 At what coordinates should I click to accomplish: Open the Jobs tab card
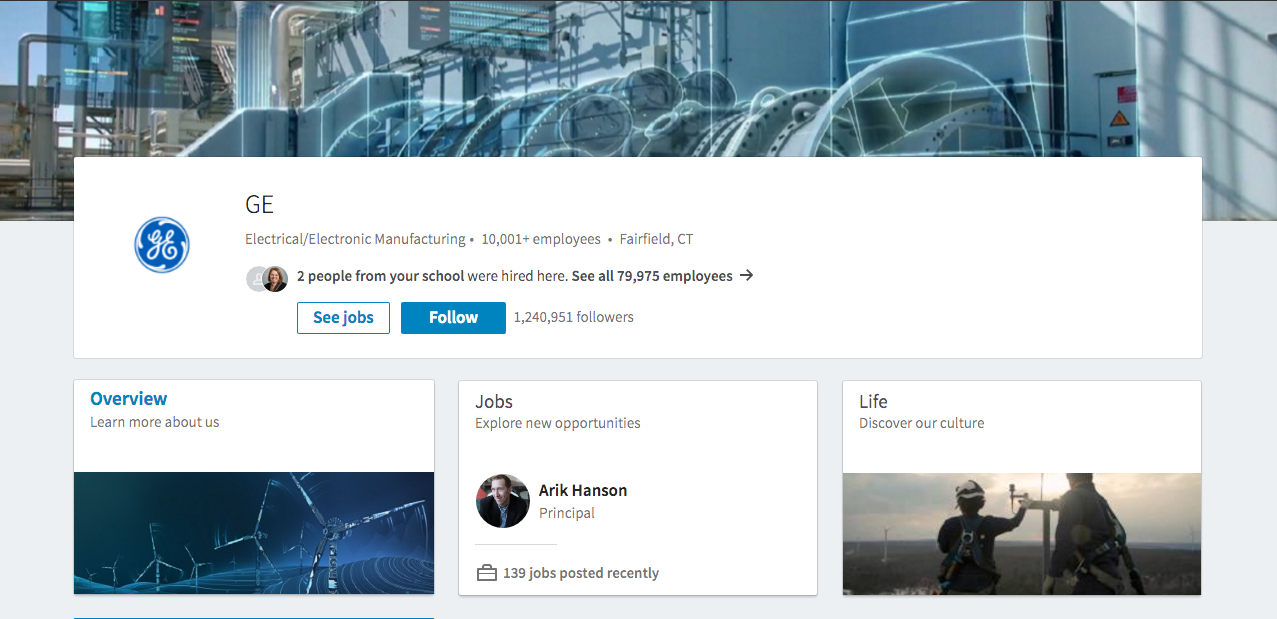[638, 488]
